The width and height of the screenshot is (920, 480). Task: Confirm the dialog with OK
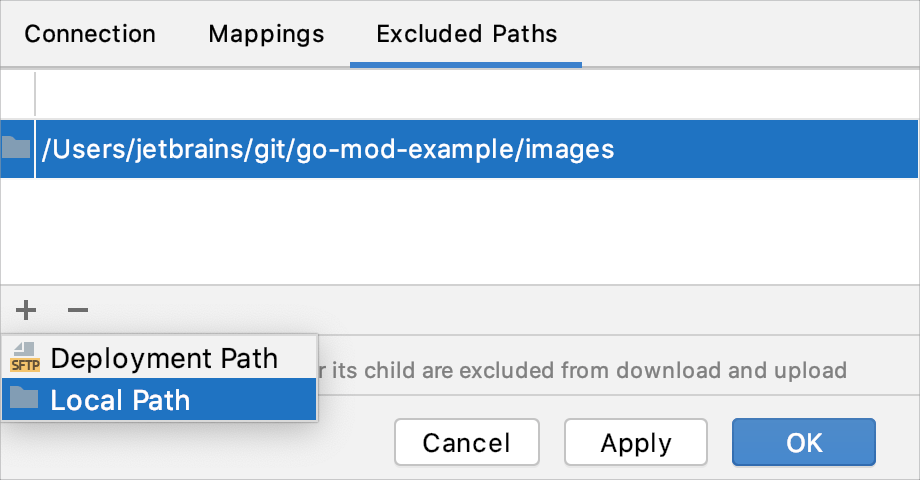click(804, 442)
